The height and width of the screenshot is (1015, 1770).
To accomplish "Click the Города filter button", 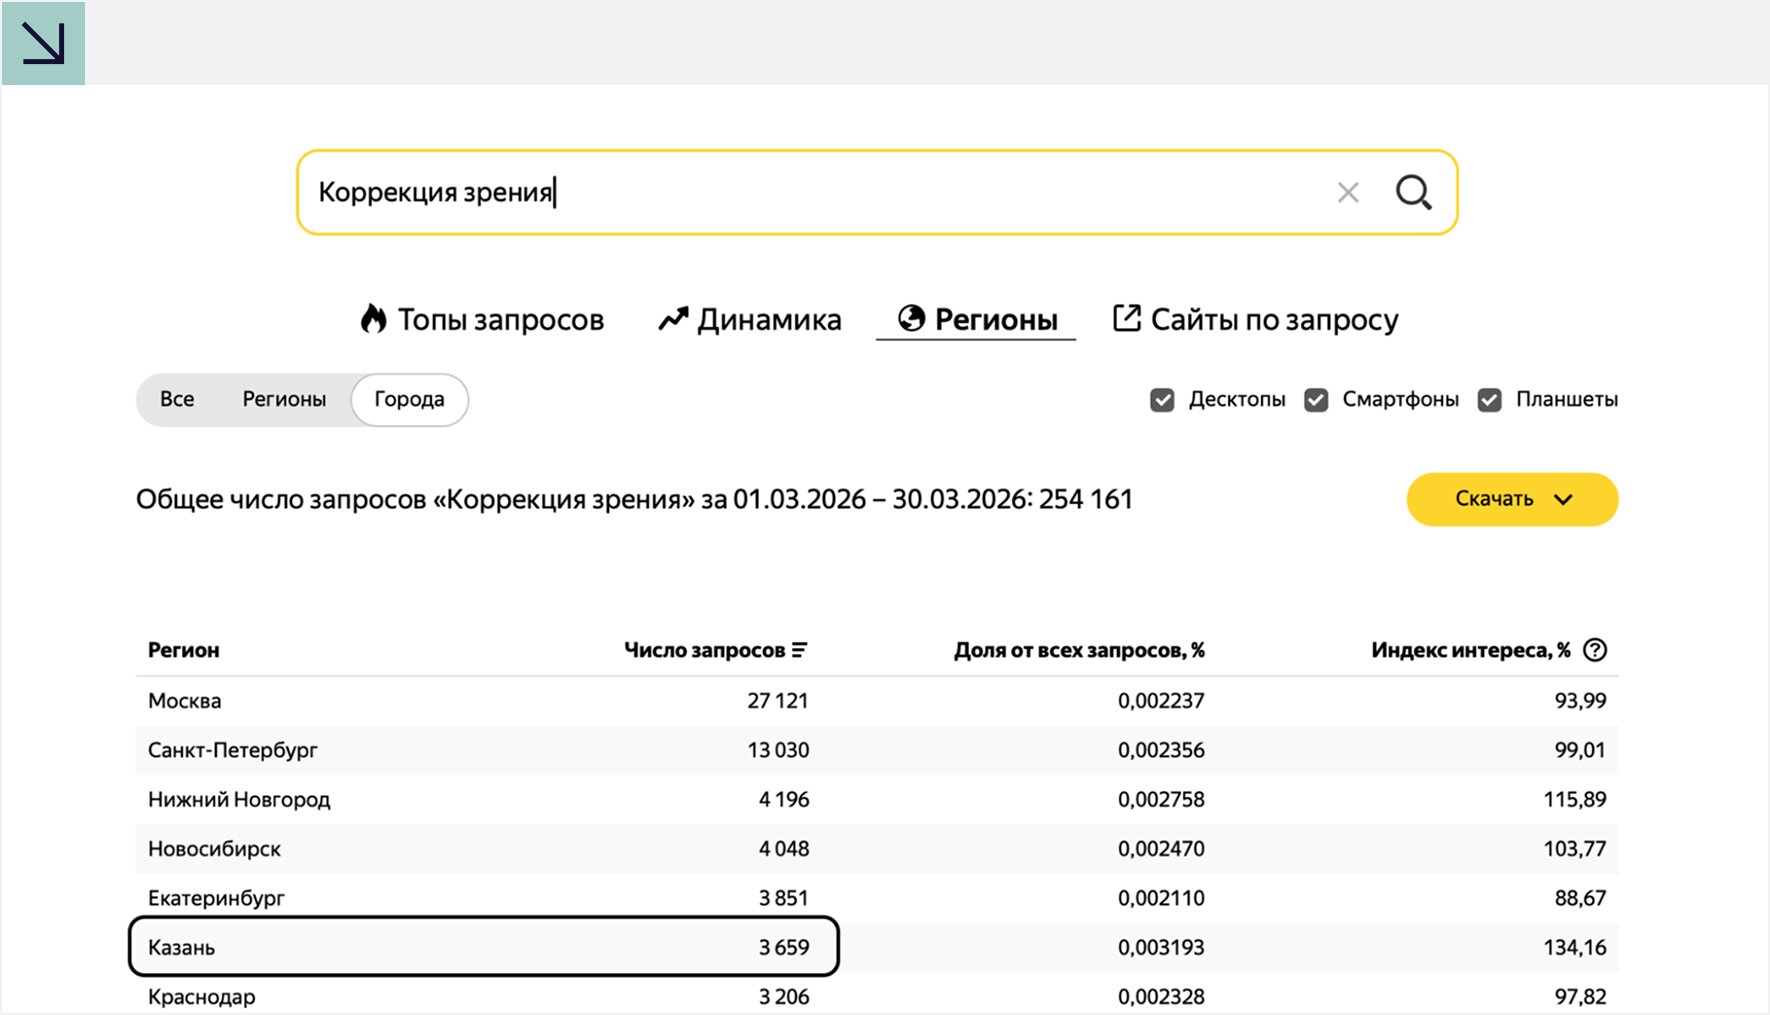I will pyautogui.click(x=409, y=399).
